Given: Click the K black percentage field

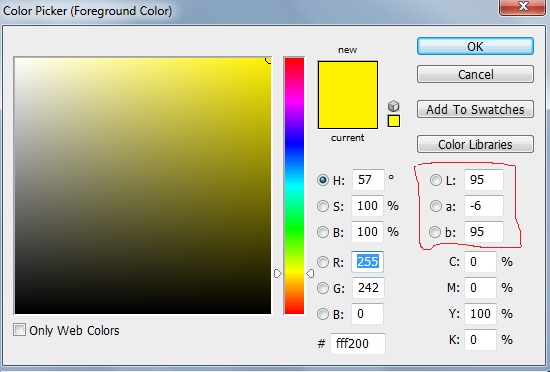Looking at the screenshot, I should tap(480, 340).
